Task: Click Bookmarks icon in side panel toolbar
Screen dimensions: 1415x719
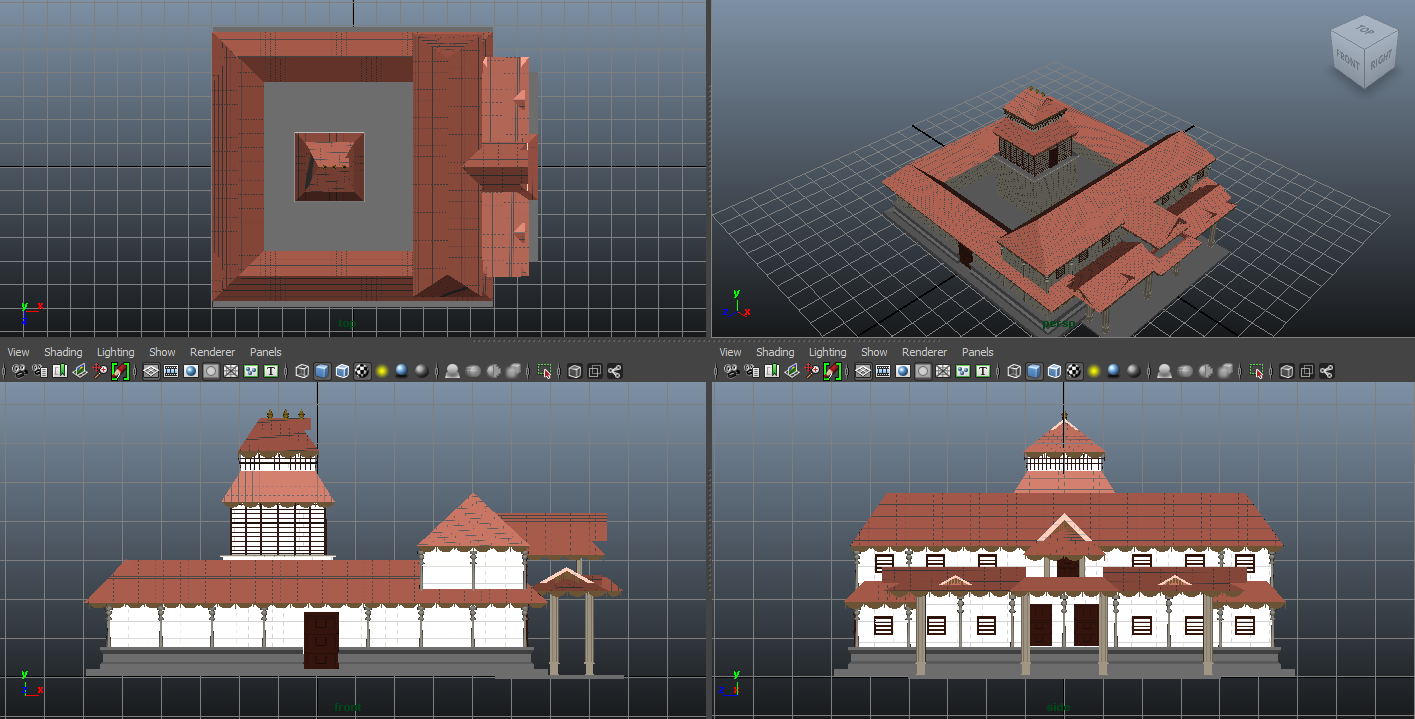Action: pyautogui.click(x=772, y=371)
